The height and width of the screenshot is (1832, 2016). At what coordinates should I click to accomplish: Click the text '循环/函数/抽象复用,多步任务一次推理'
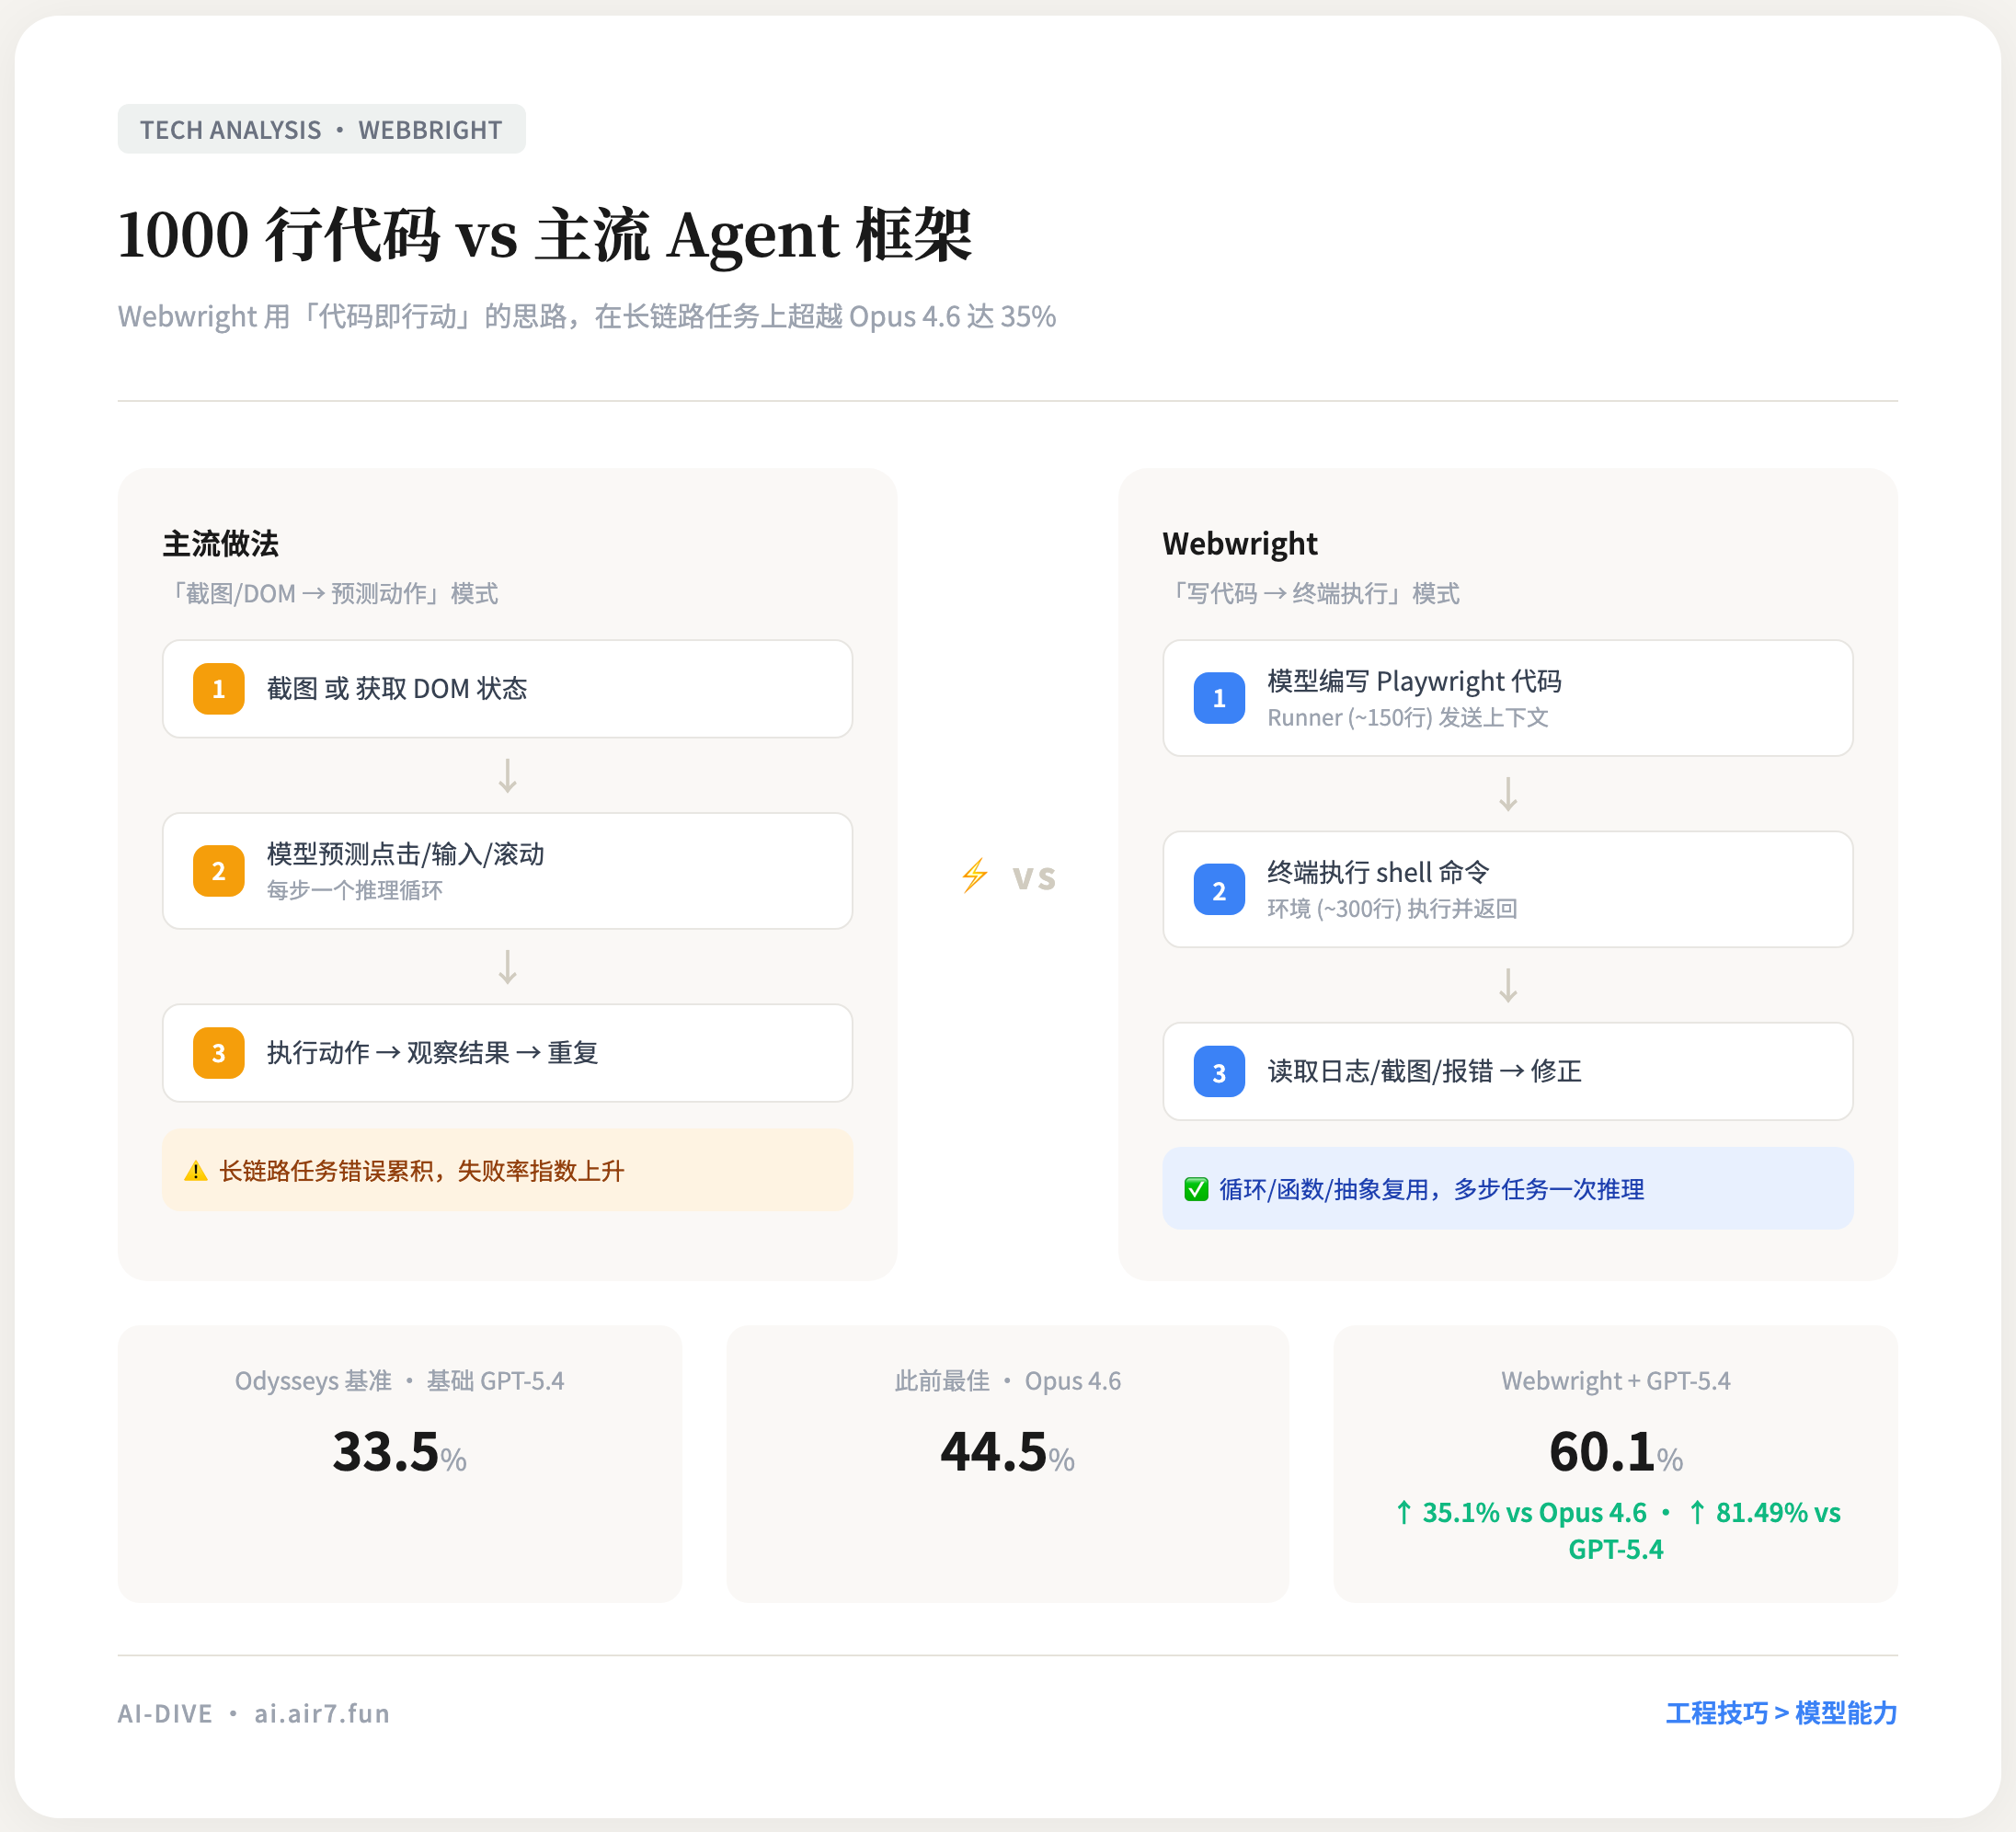1431,1189
